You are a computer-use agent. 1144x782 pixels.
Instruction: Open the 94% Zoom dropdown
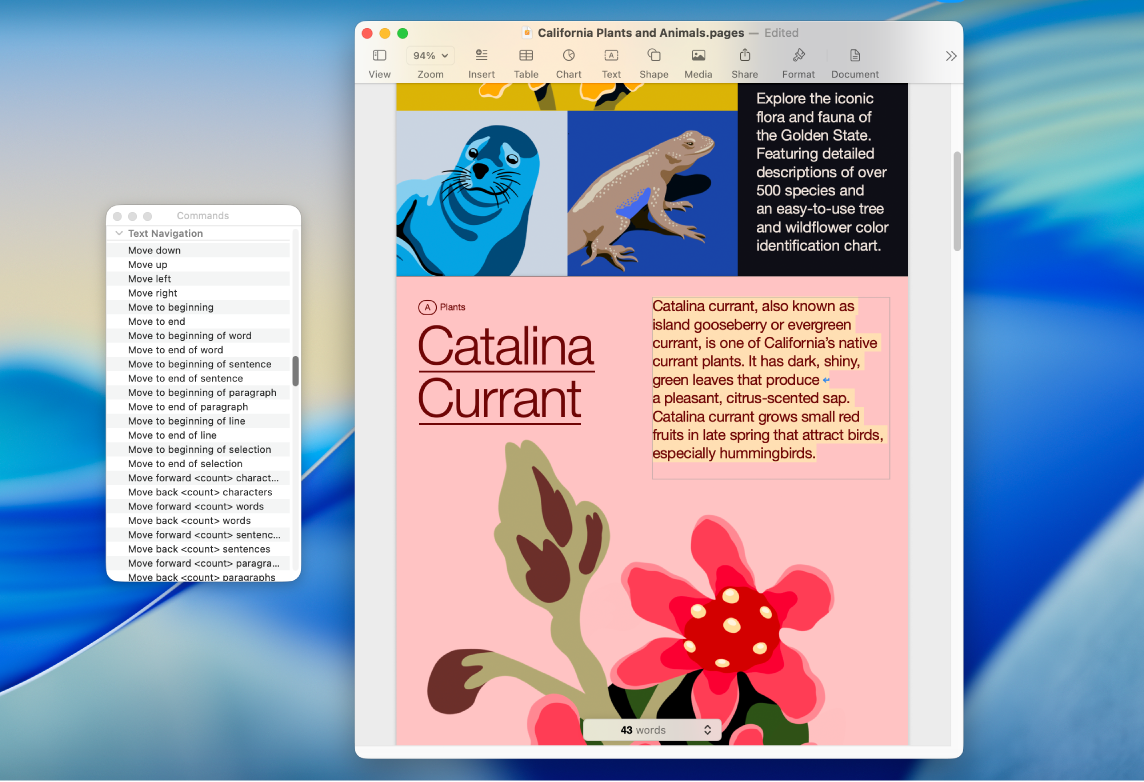click(431, 56)
